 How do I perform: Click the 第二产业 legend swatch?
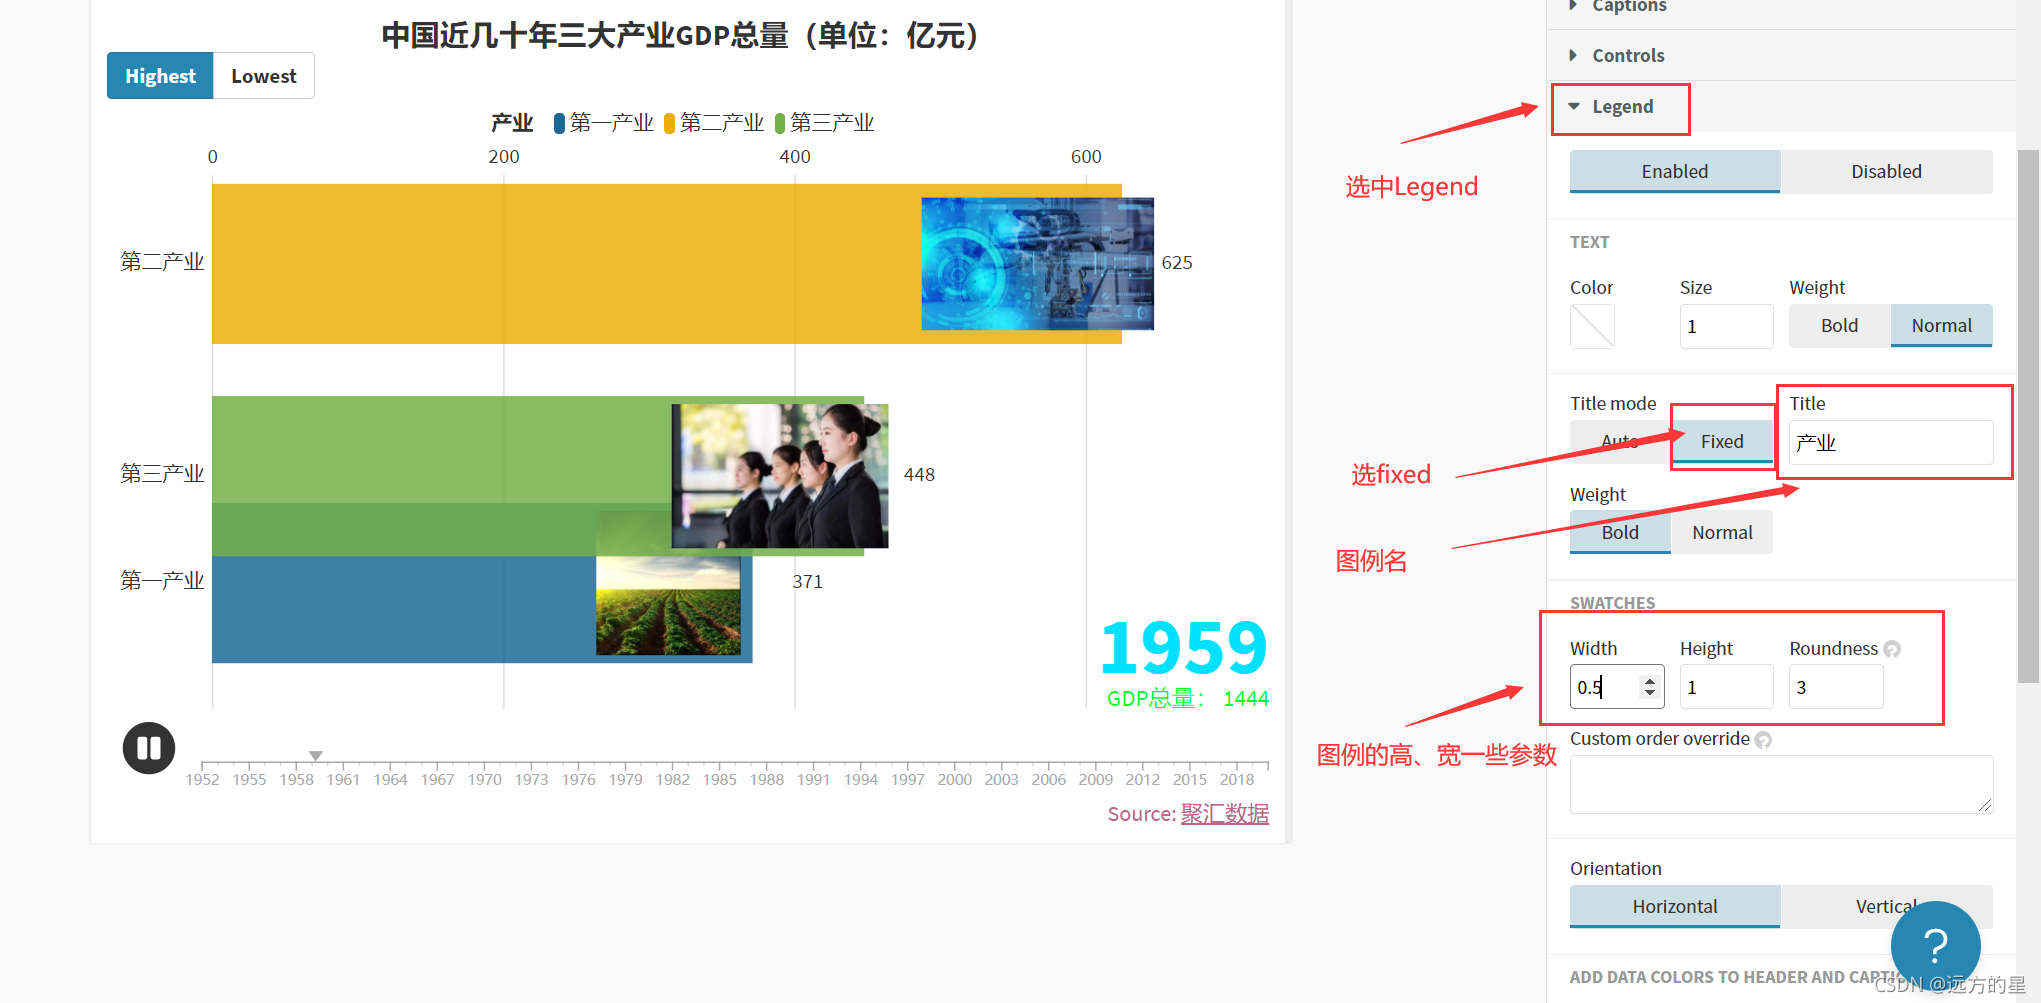point(670,123)
